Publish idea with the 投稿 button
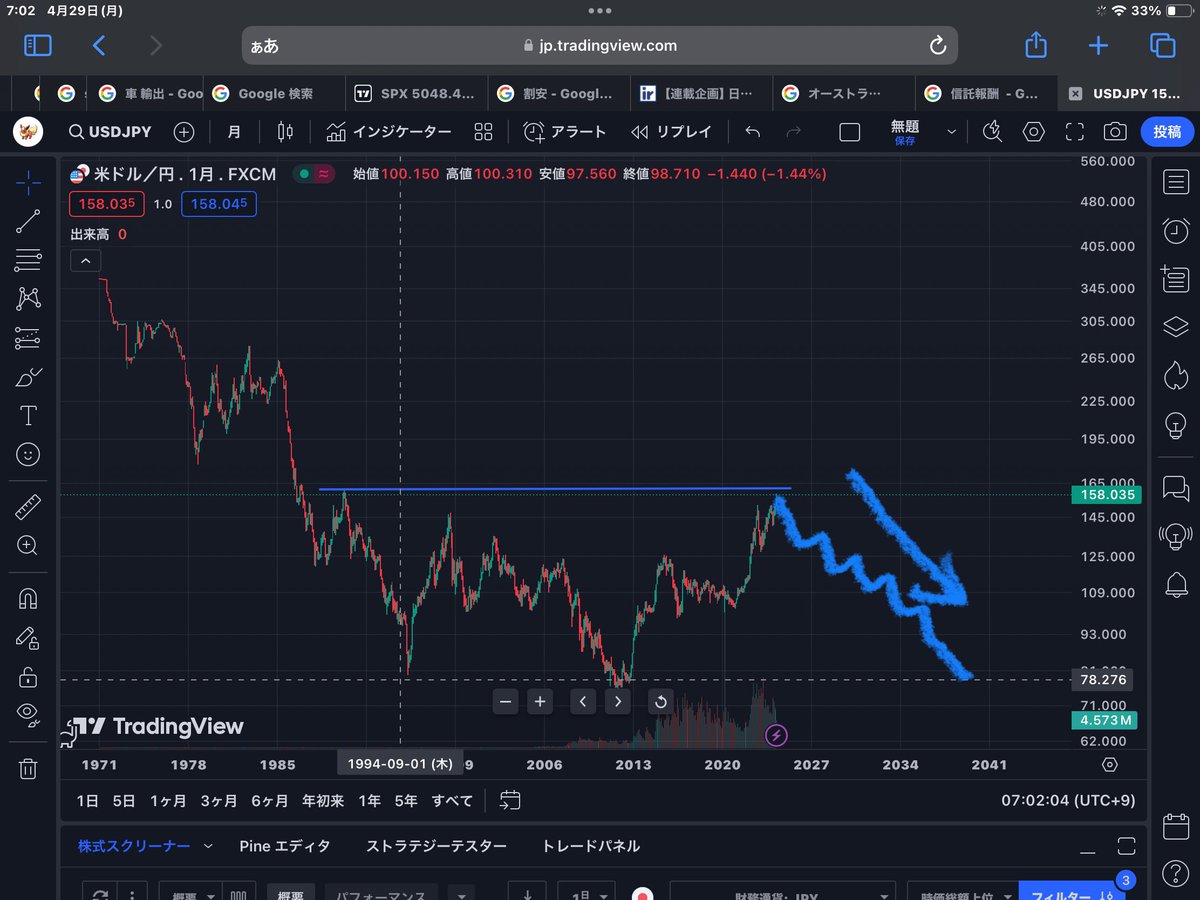The image size is (1200, 900). [x=1166, y=132]
